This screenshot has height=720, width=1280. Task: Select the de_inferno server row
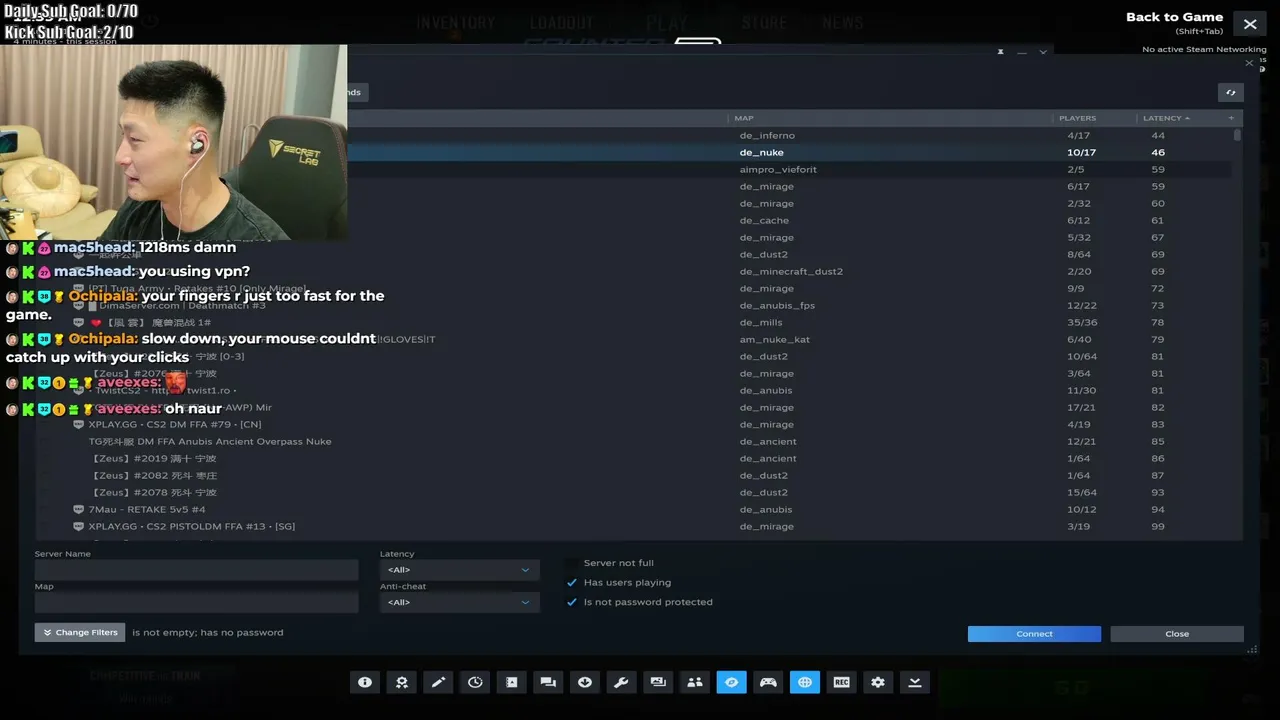(635, 135)
